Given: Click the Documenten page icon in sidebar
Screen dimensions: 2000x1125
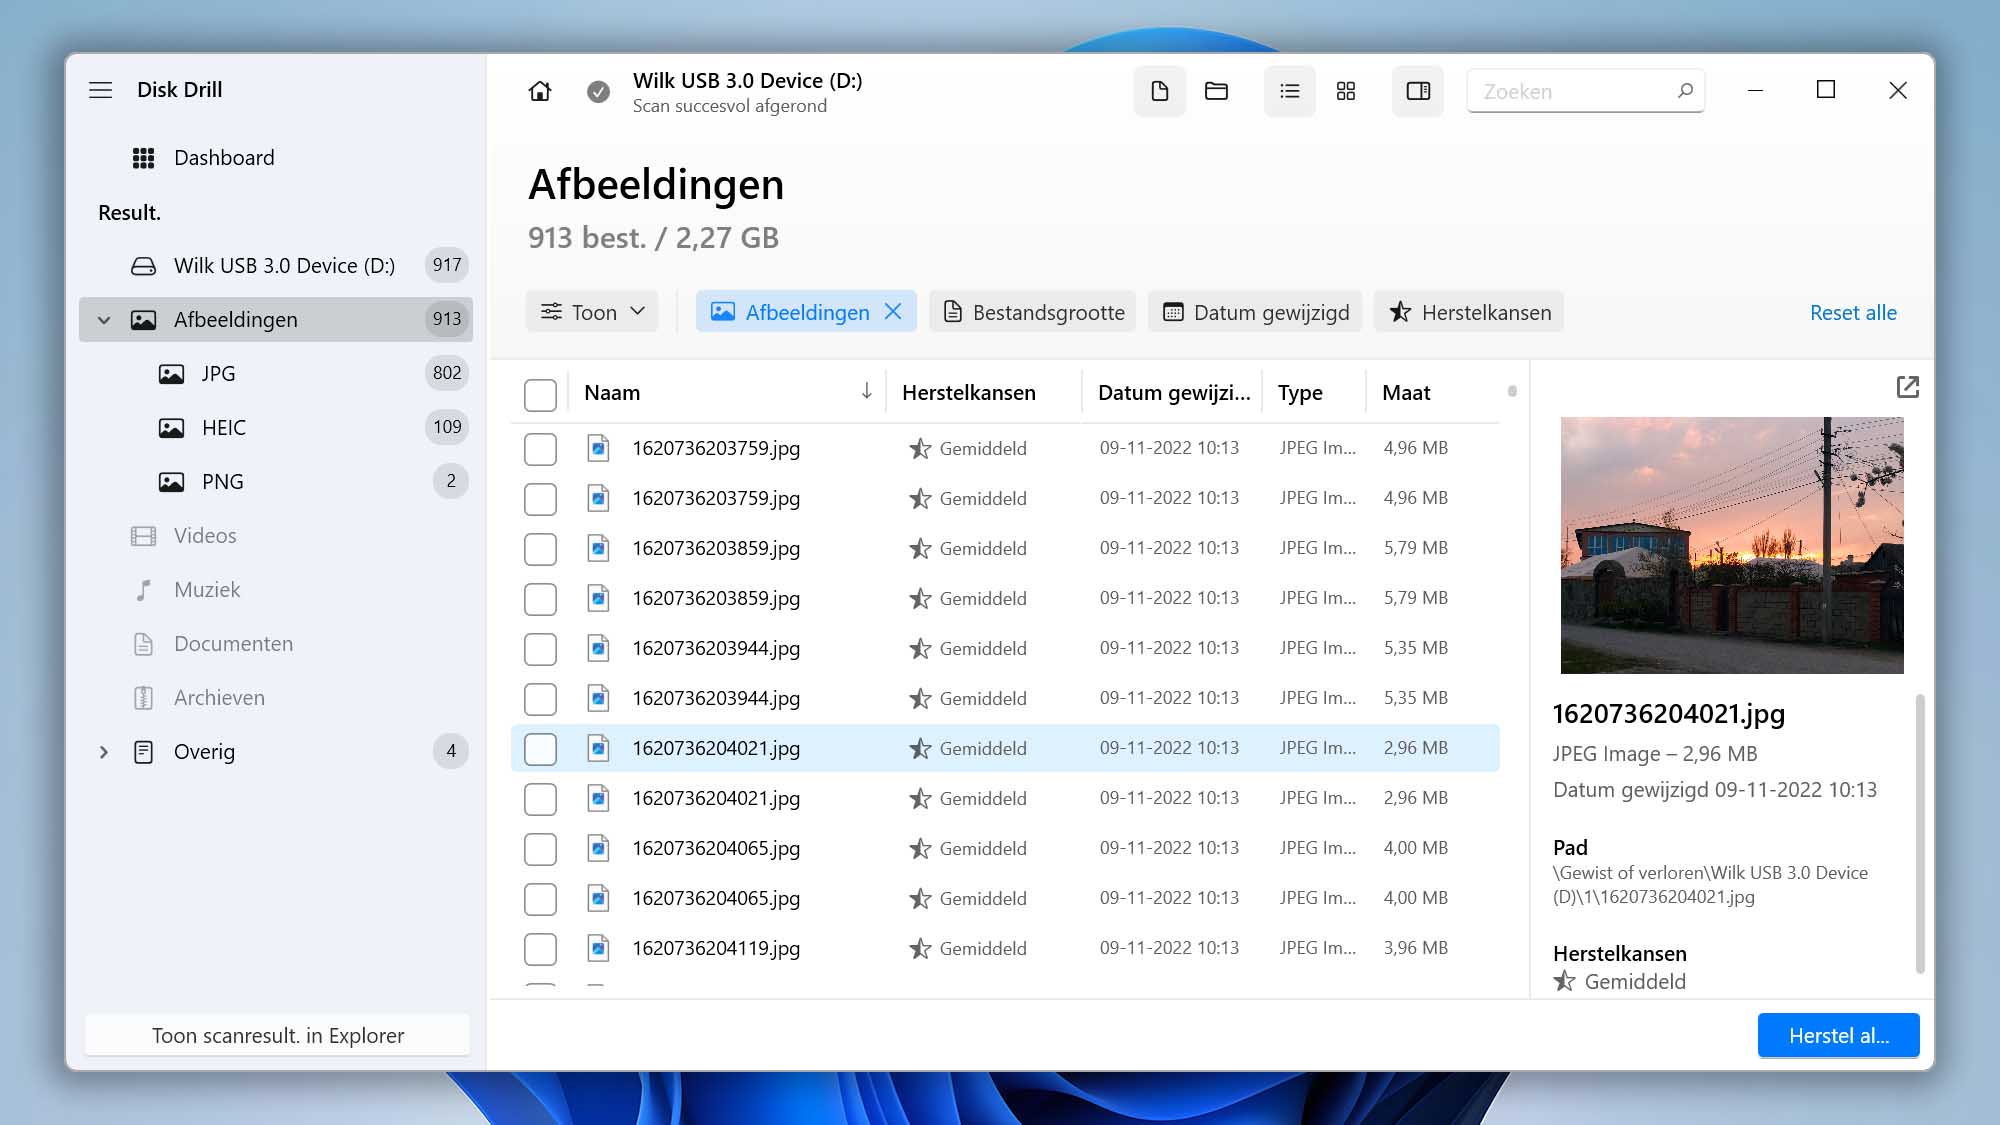Looking at the screenshot, I should tap(143, 644).
